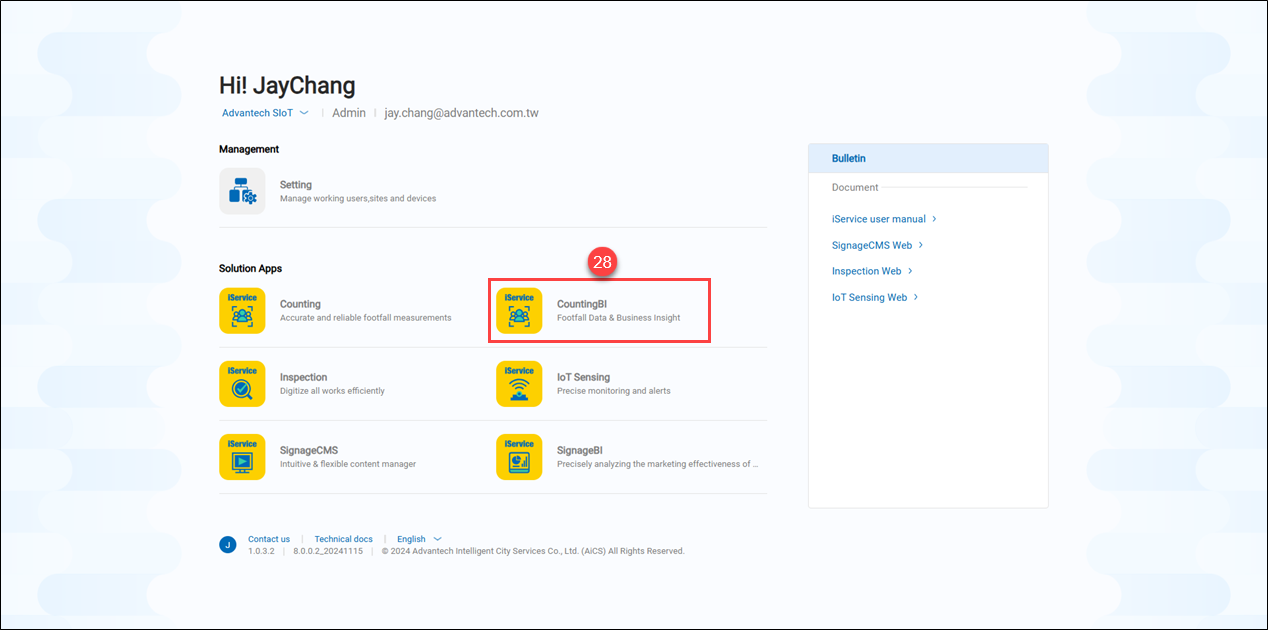Click the SignageBI description text

tap(657, 464)
